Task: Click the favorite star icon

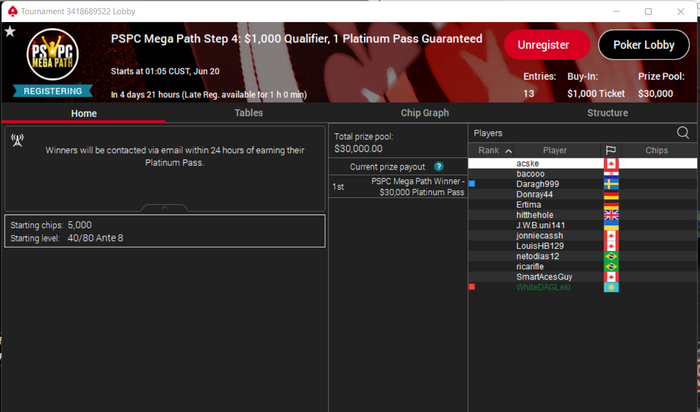Action: tap(10, 31)
